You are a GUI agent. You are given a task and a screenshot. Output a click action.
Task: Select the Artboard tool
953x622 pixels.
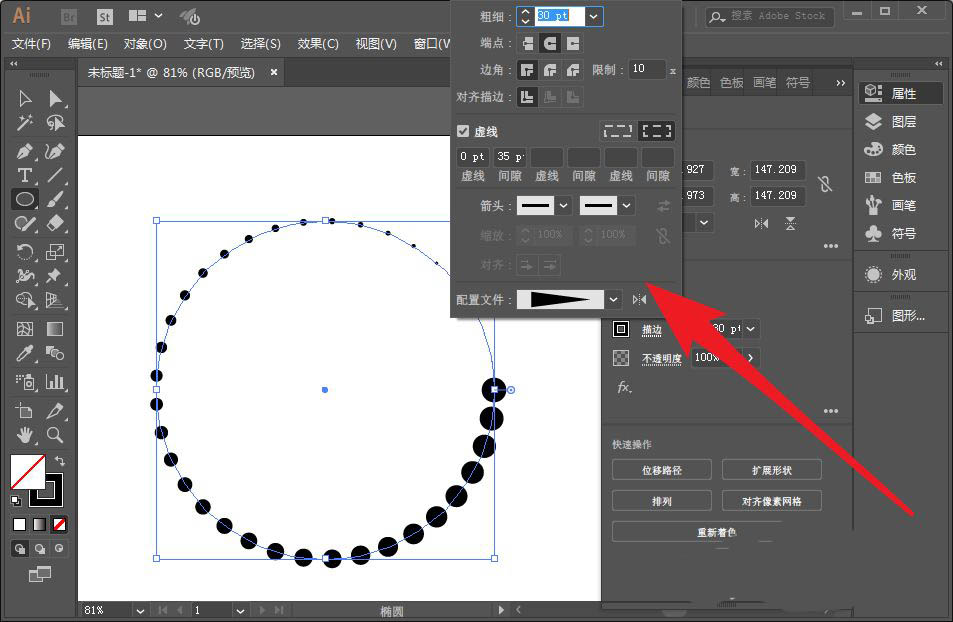click(25, 410)
